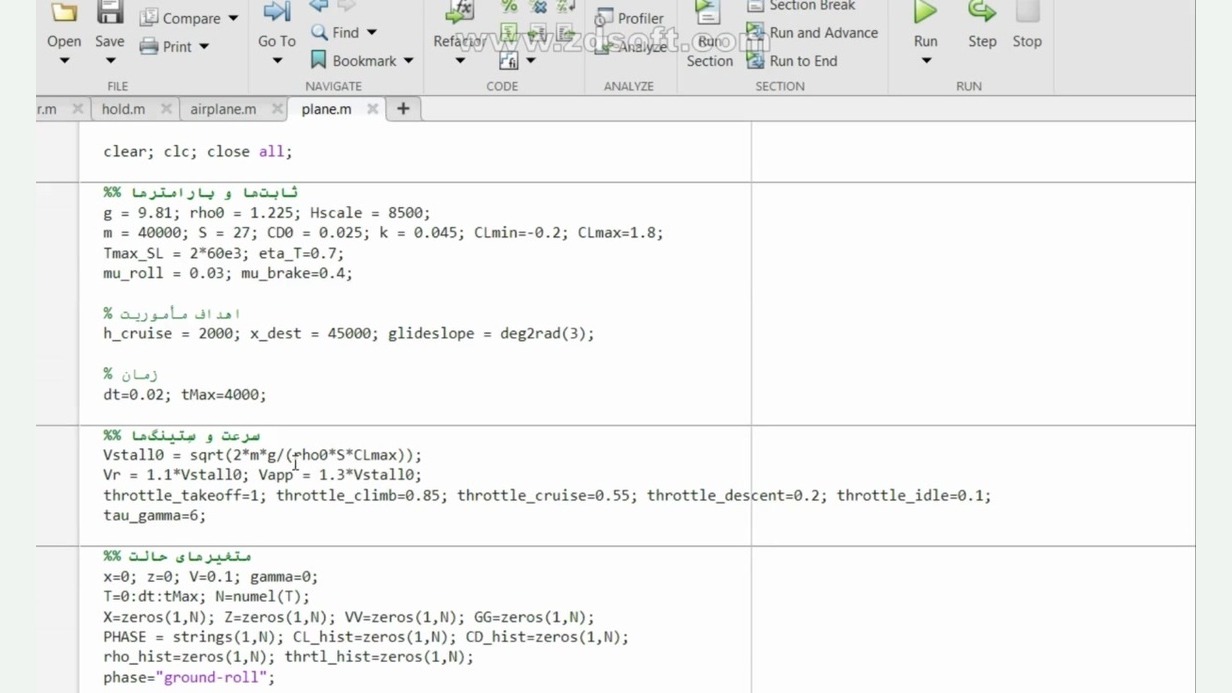Image resolution: width=1232 pixels, height=693 pixels.
Task: Click the 'tau_gamma=6;' line
Action: [155, 516]
